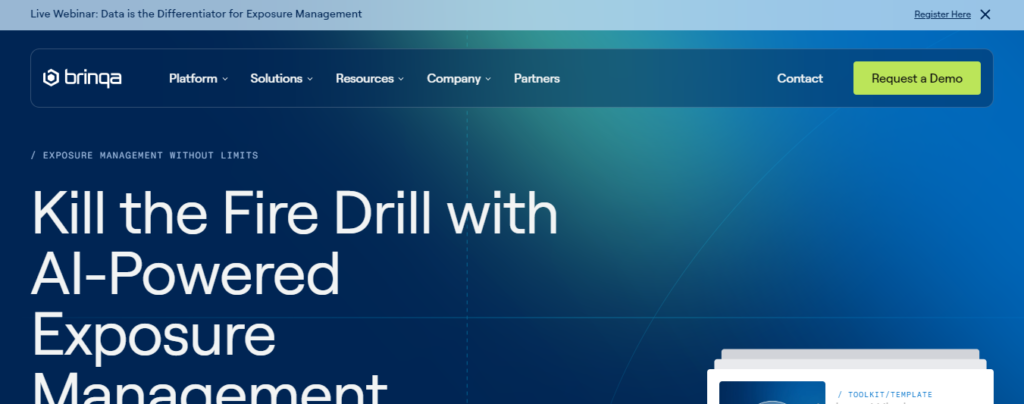Click the brinqa wordmark text
The width and height of the screenshot is (1024, 404).
click(x=93, y=78)
